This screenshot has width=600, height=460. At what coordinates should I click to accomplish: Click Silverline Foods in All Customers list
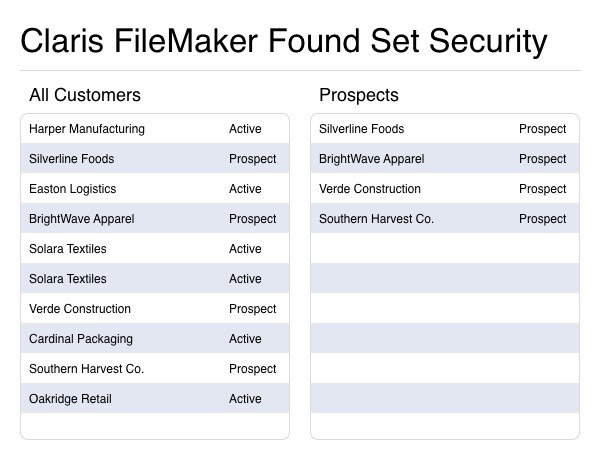click(72, 159)
